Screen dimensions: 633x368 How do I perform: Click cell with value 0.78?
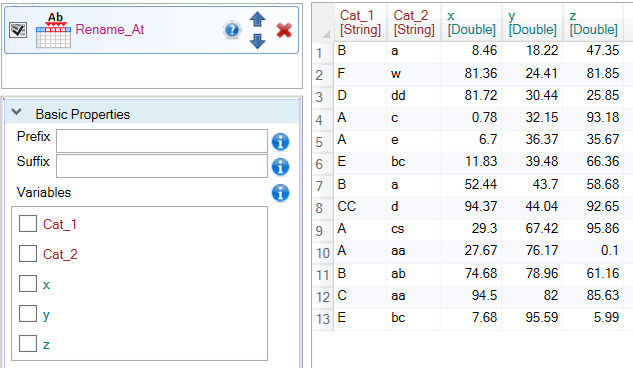(471, 118)
